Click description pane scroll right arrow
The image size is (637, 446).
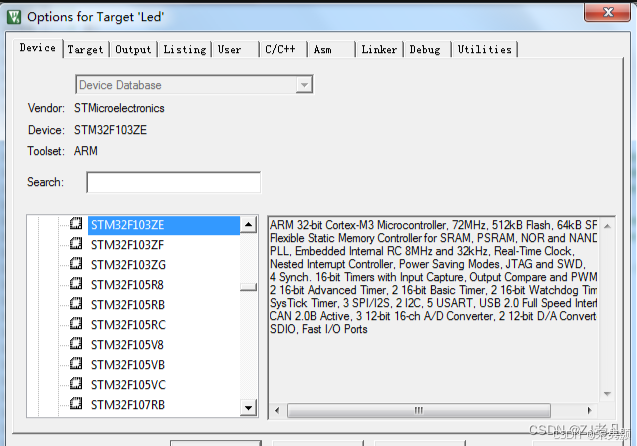[x=589, y=410]
